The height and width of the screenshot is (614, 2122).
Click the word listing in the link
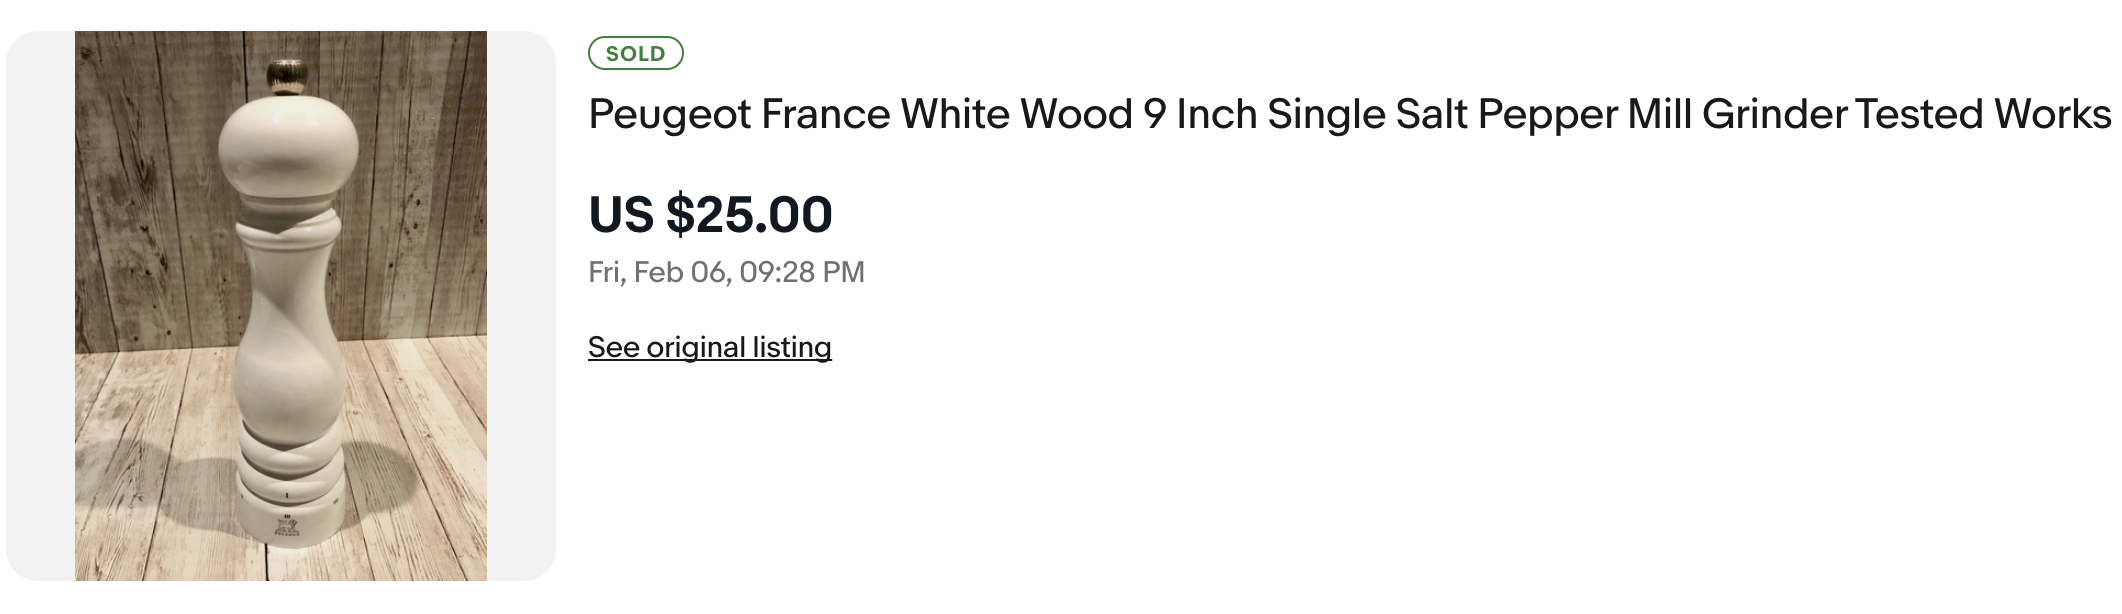tap(791, 347)
